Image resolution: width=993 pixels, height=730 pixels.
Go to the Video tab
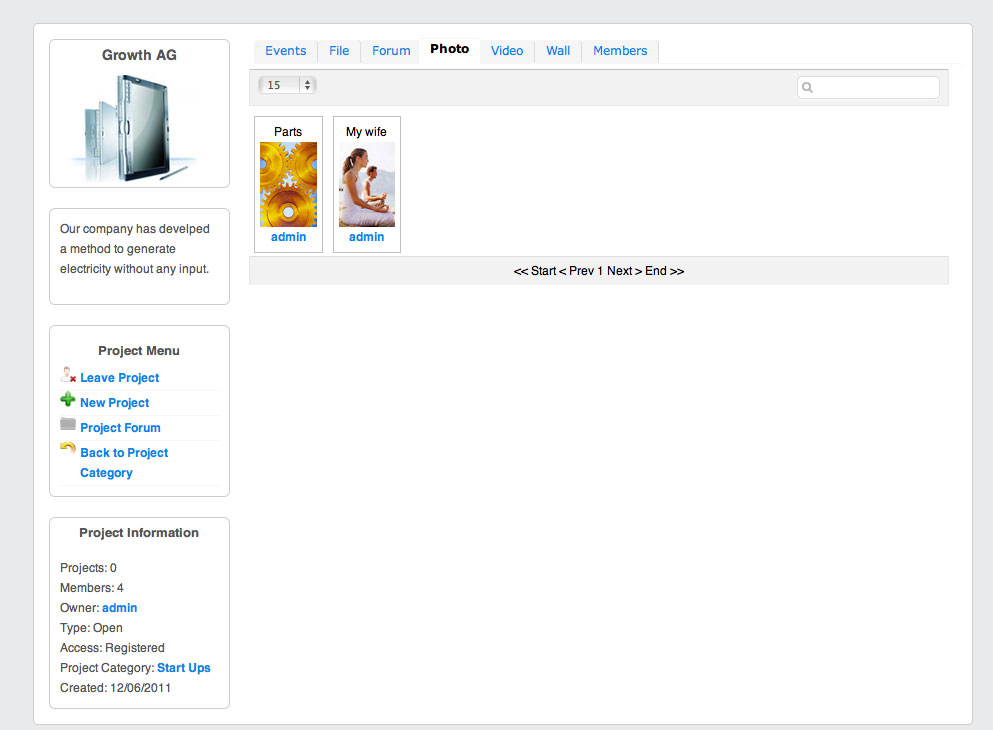[507, 51]
